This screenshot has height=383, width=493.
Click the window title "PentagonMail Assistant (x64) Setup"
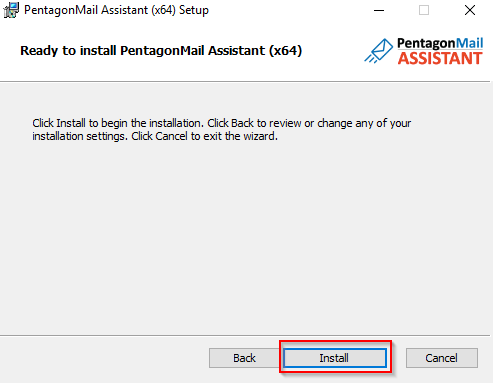point(116,10)
